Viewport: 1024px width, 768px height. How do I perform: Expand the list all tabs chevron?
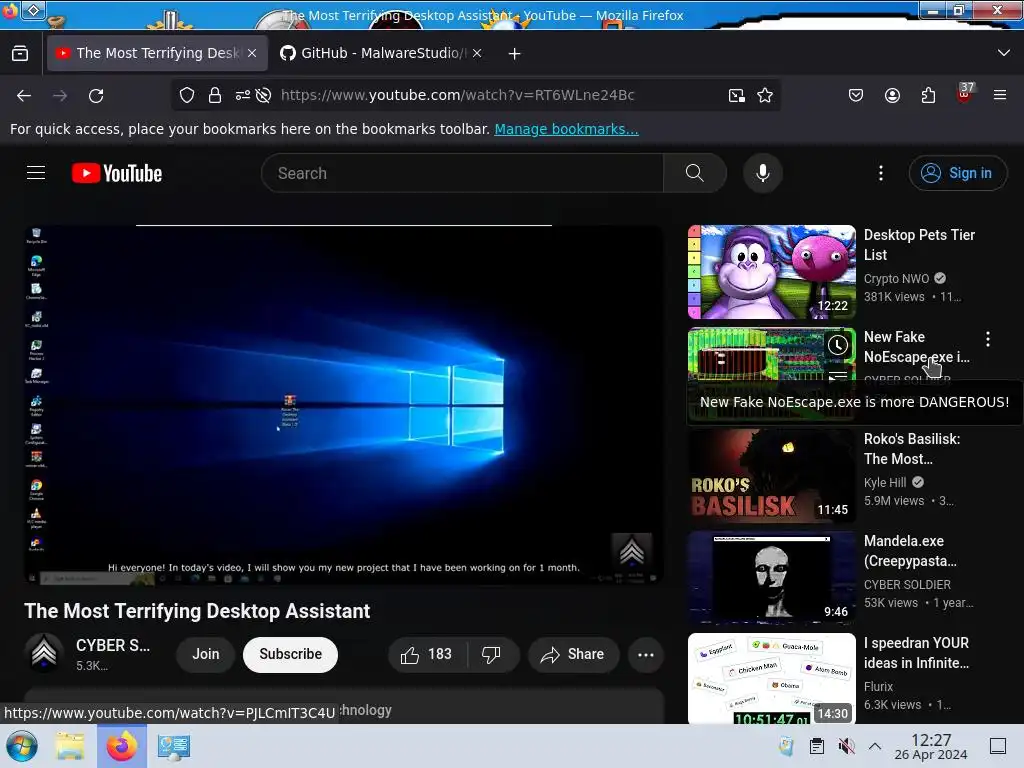pyautogui.click(x=1004, y=53)
